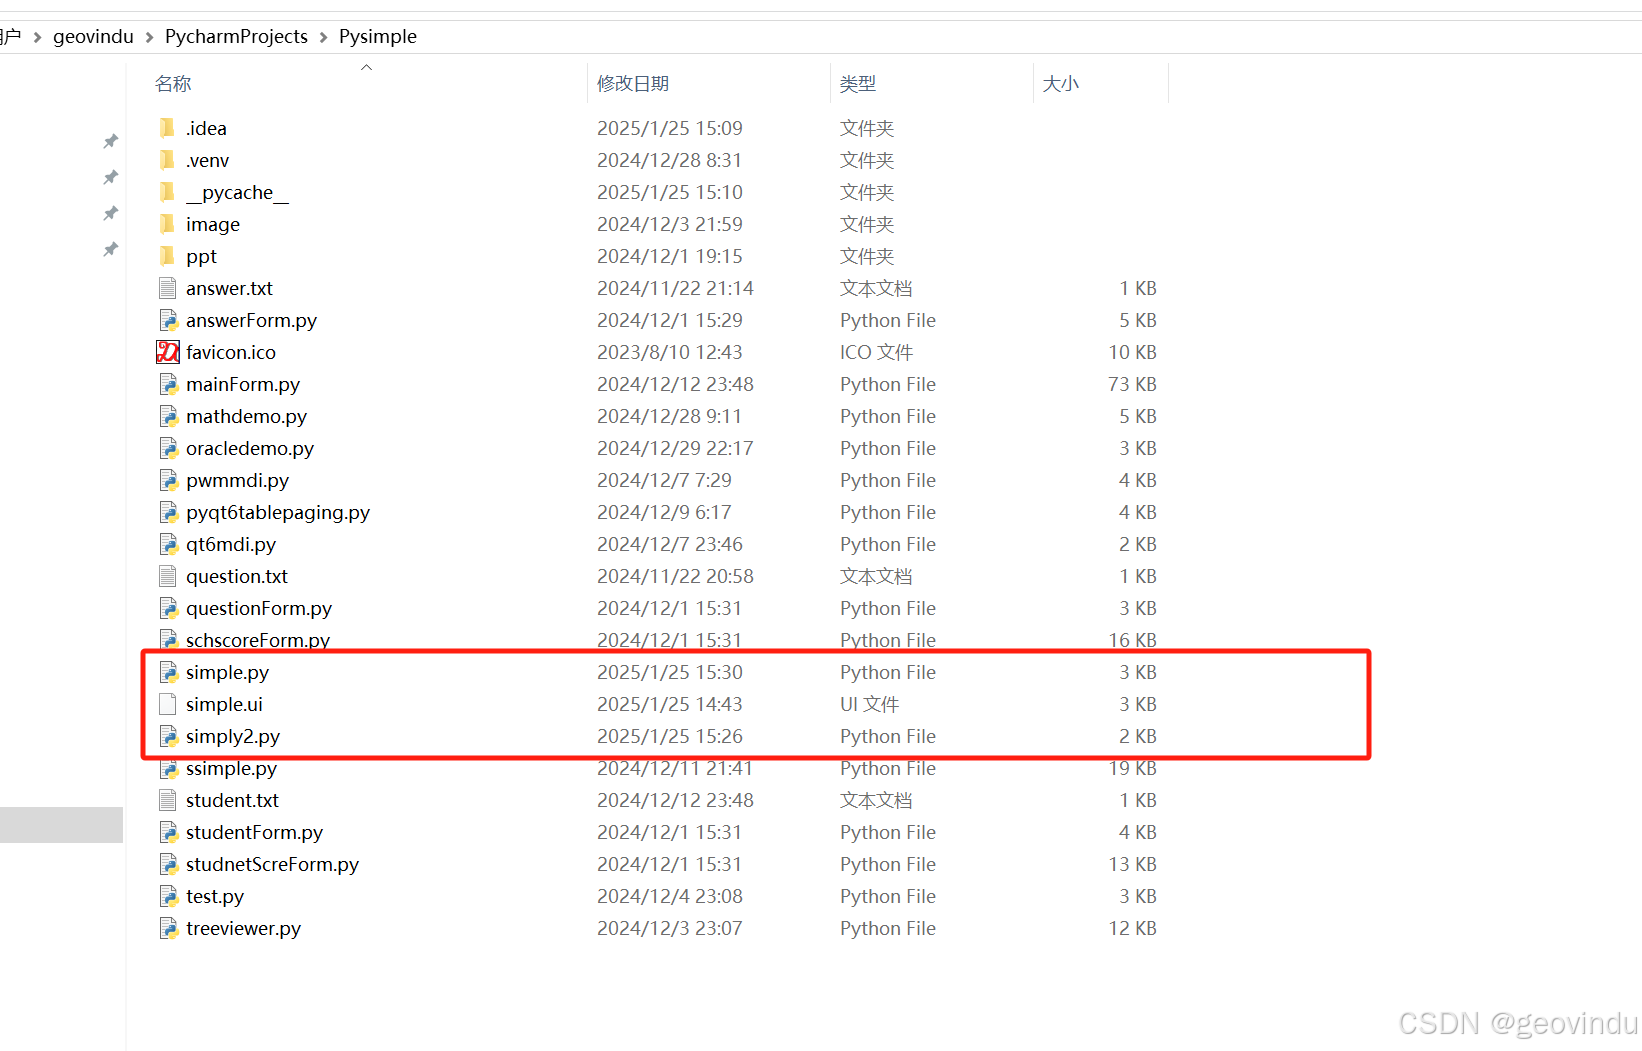Click the .idea folder icon
The width and height of the screenshot is (1642, 1051).
[x=167, y=128]
